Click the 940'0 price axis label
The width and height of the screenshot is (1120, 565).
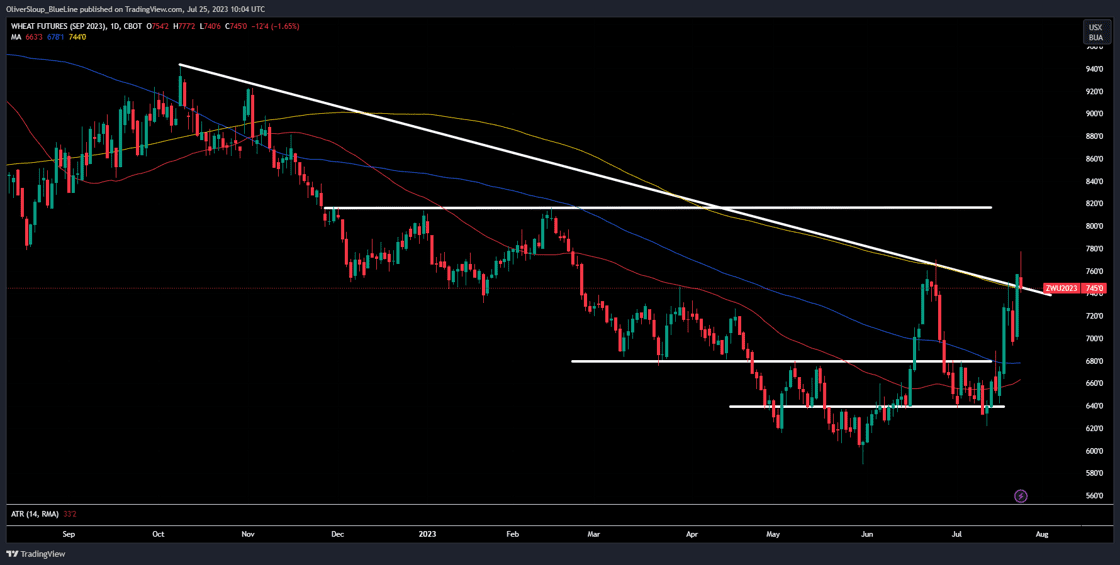(x=1095, y=69)
